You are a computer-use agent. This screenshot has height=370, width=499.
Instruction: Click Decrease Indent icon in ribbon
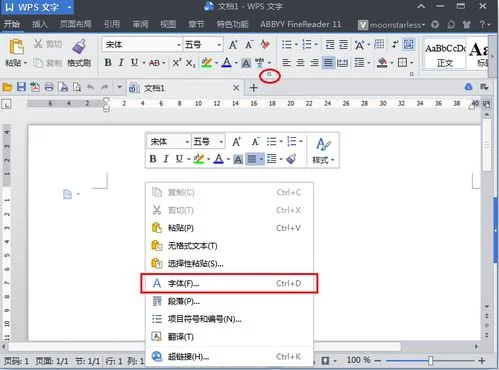[330, 45]
